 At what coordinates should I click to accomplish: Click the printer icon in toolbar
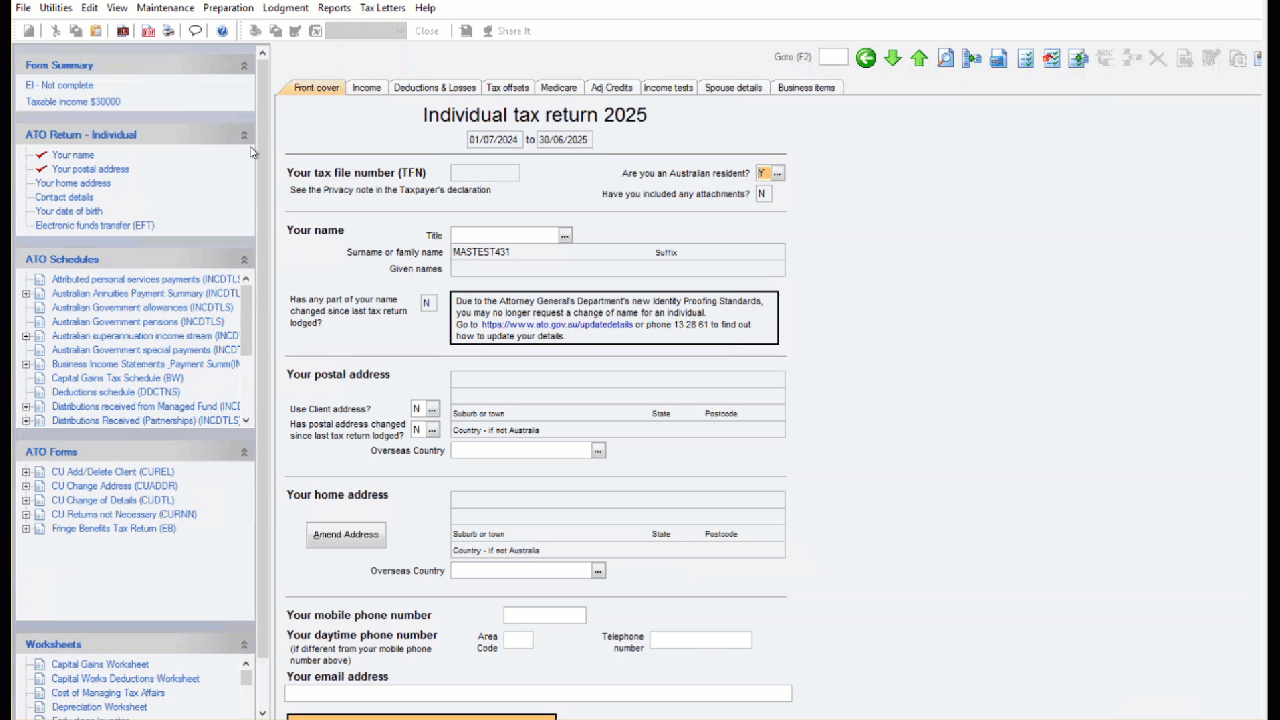tap(168, 31)
